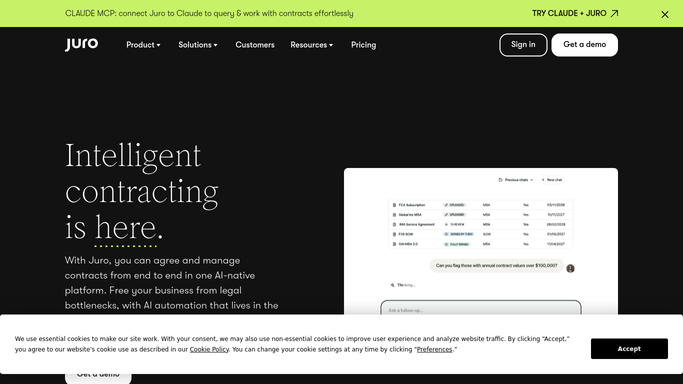Viewport: 683px width, 384px height.
Task: Click the history icon beside Previous chats
Action: 500,180
